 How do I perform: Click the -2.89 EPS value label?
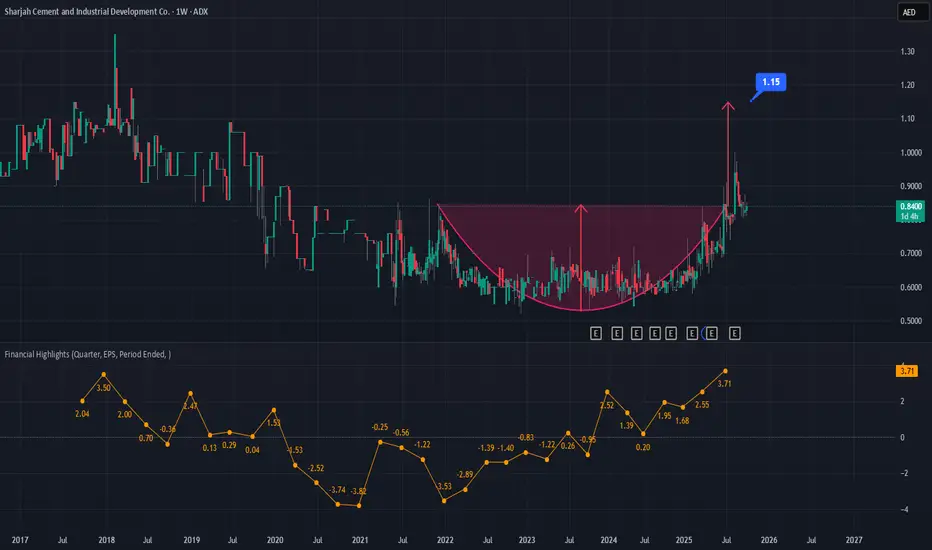(x=465, y=474)
